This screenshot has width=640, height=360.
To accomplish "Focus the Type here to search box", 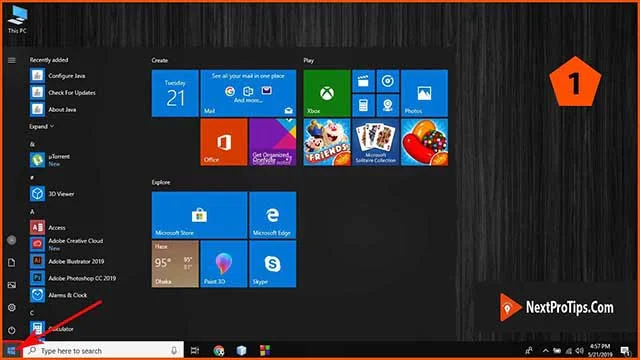I will pos(103,351).
